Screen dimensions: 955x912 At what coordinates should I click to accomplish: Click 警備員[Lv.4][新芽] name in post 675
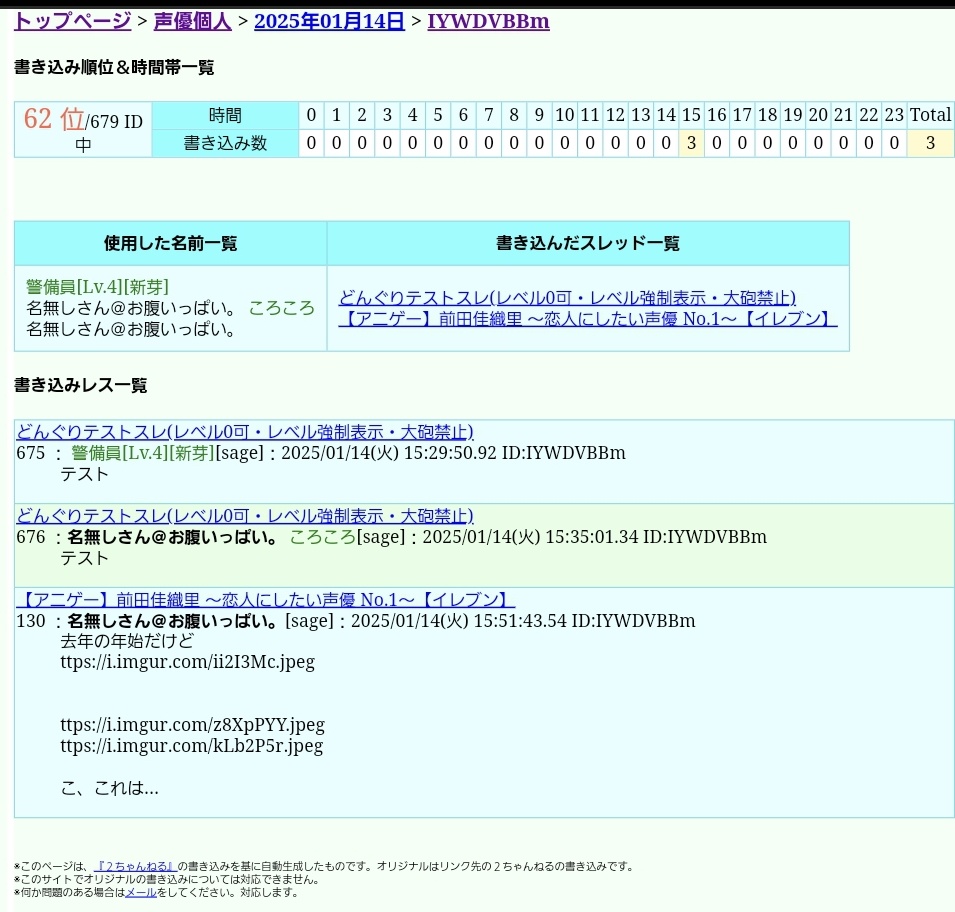click(x=143, y=453)
